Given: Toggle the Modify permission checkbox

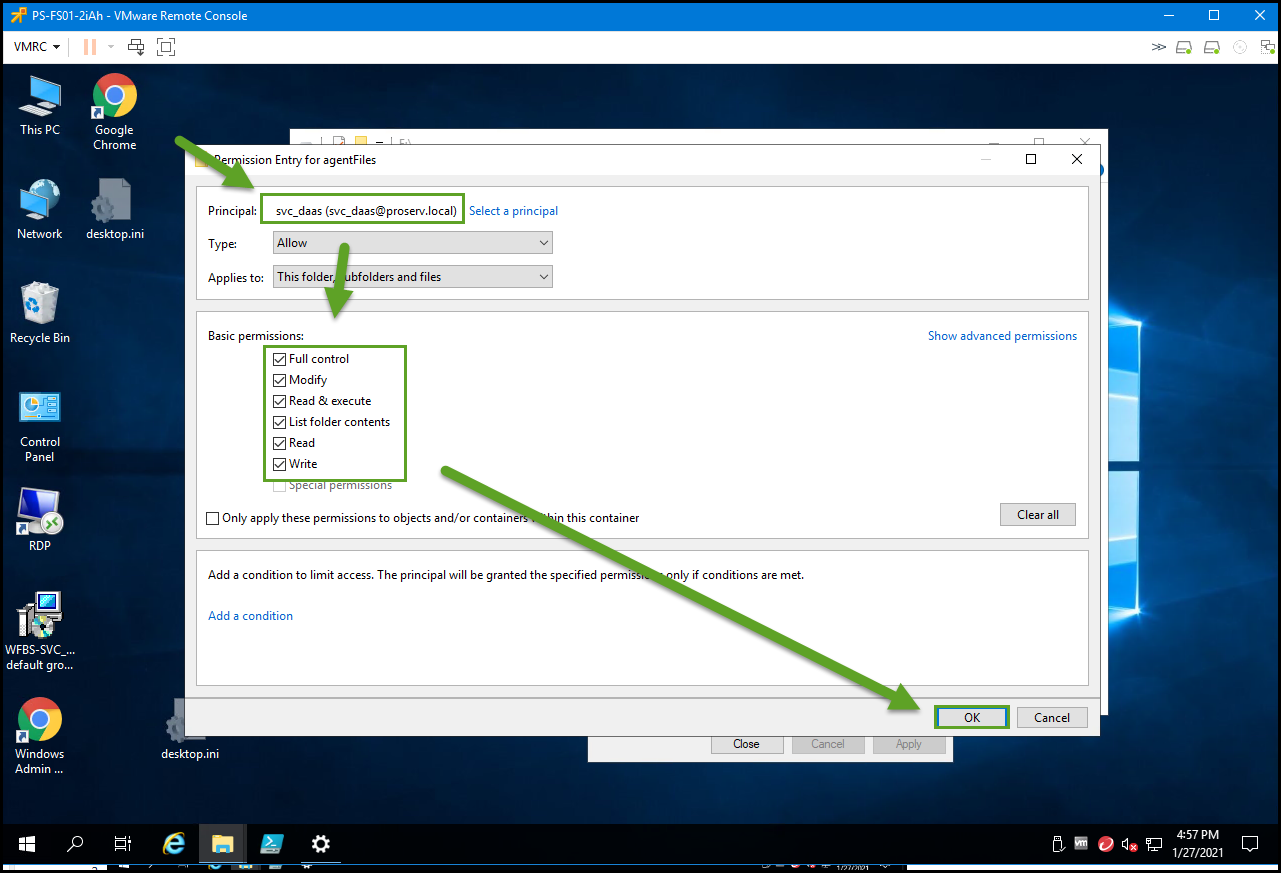Looking at the screenshot, I should coord(280,380).
